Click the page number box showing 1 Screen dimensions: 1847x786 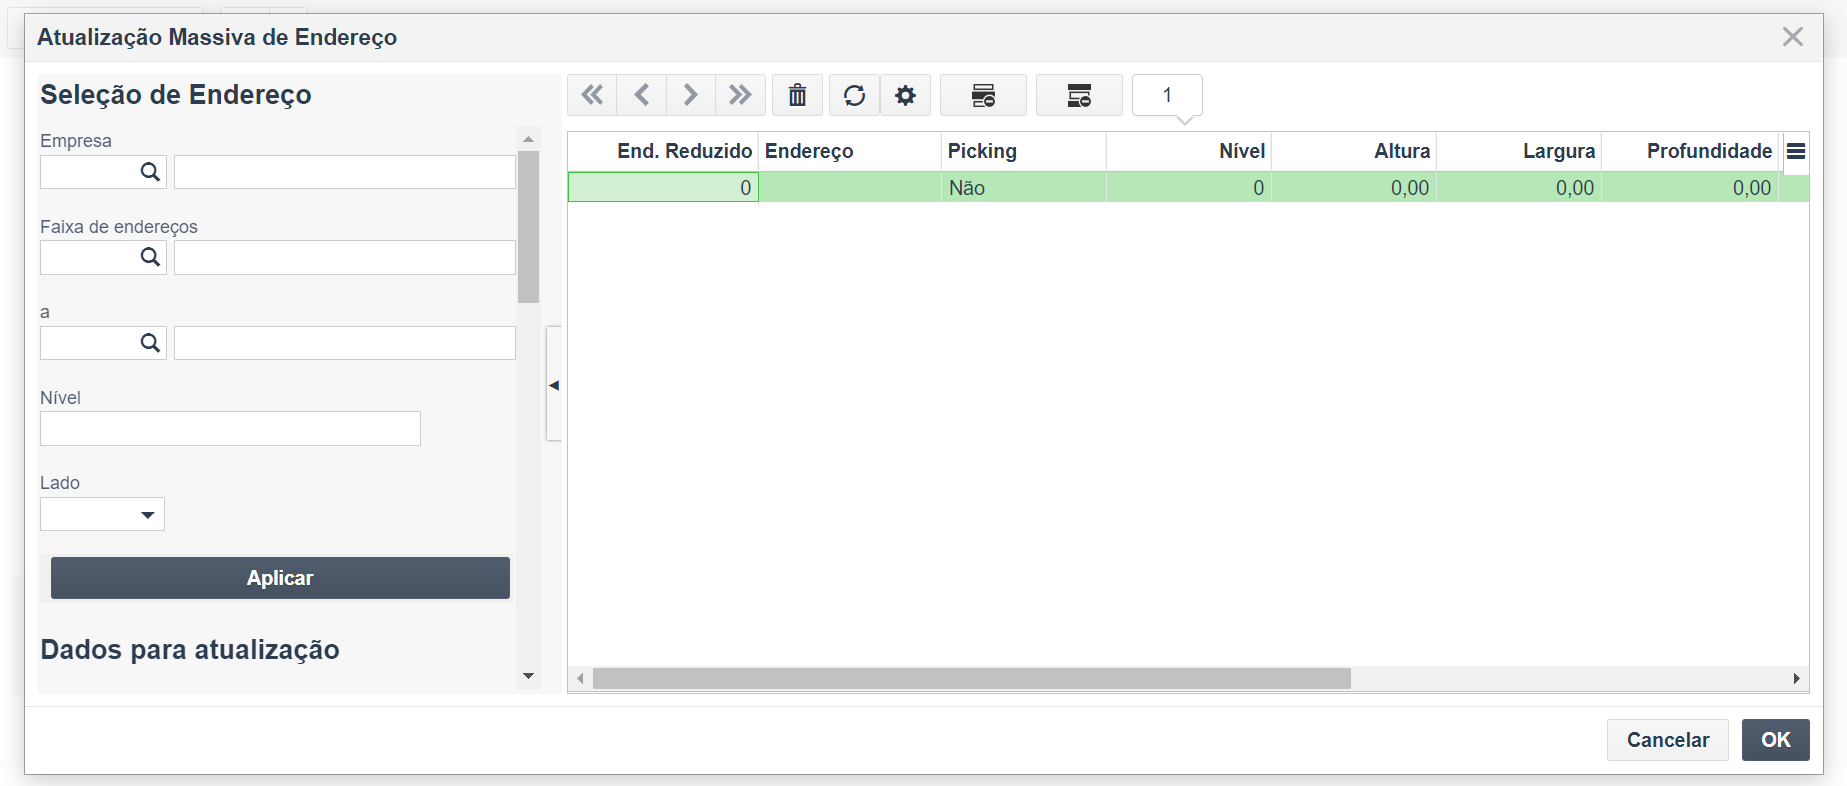coord(1167,95)
